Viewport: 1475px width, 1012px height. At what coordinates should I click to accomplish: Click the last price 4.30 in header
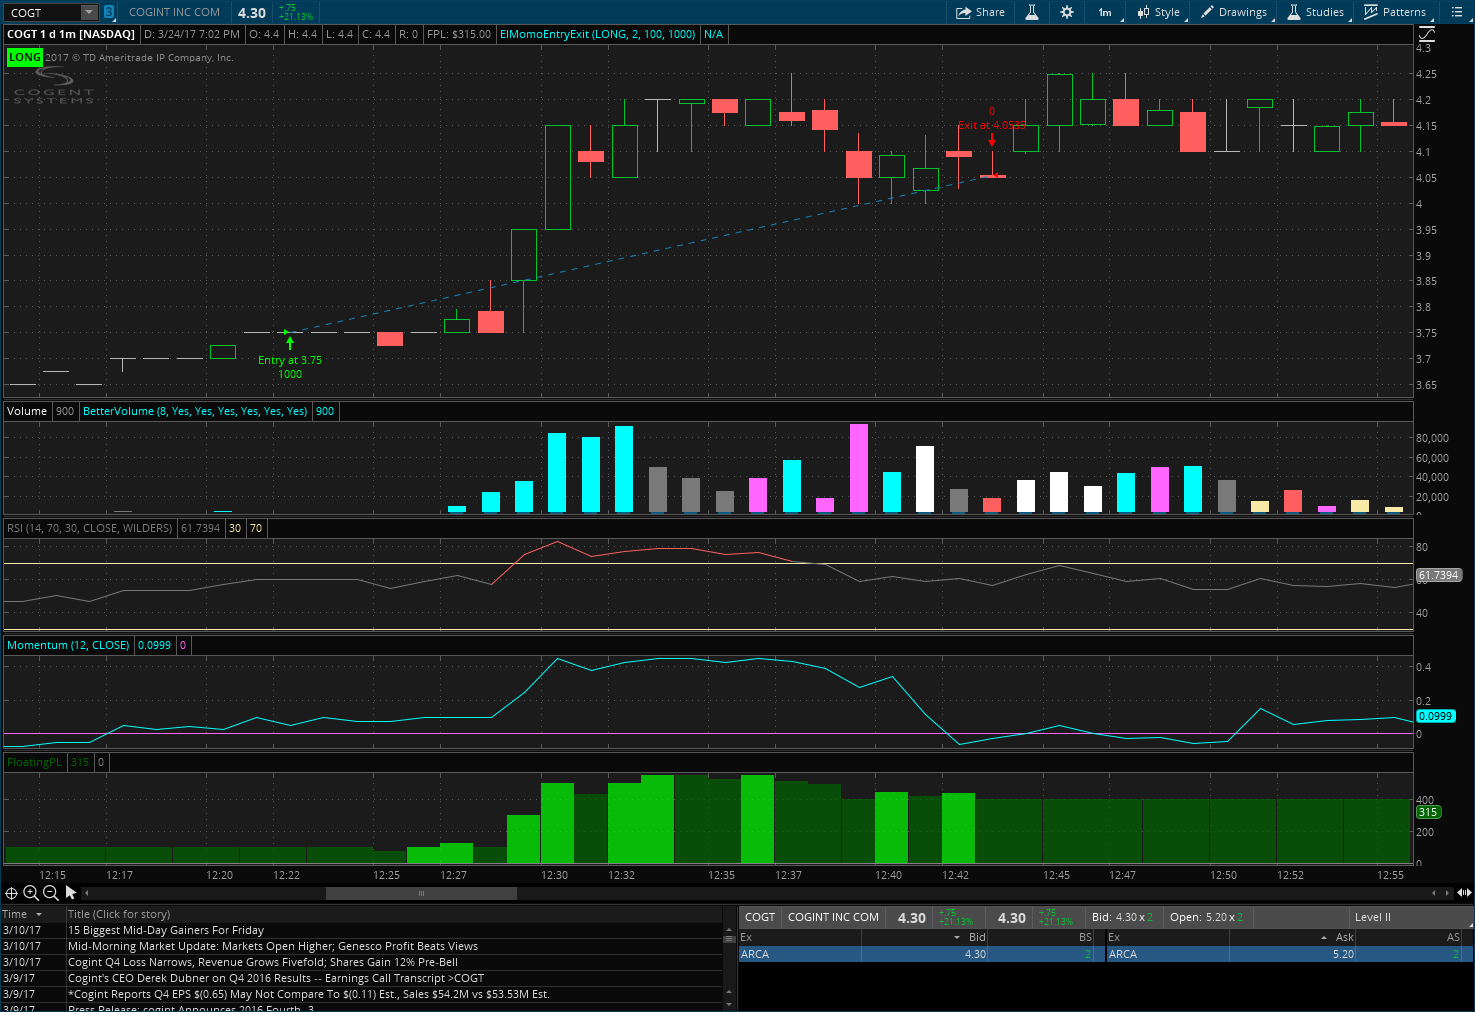point(252,13)
